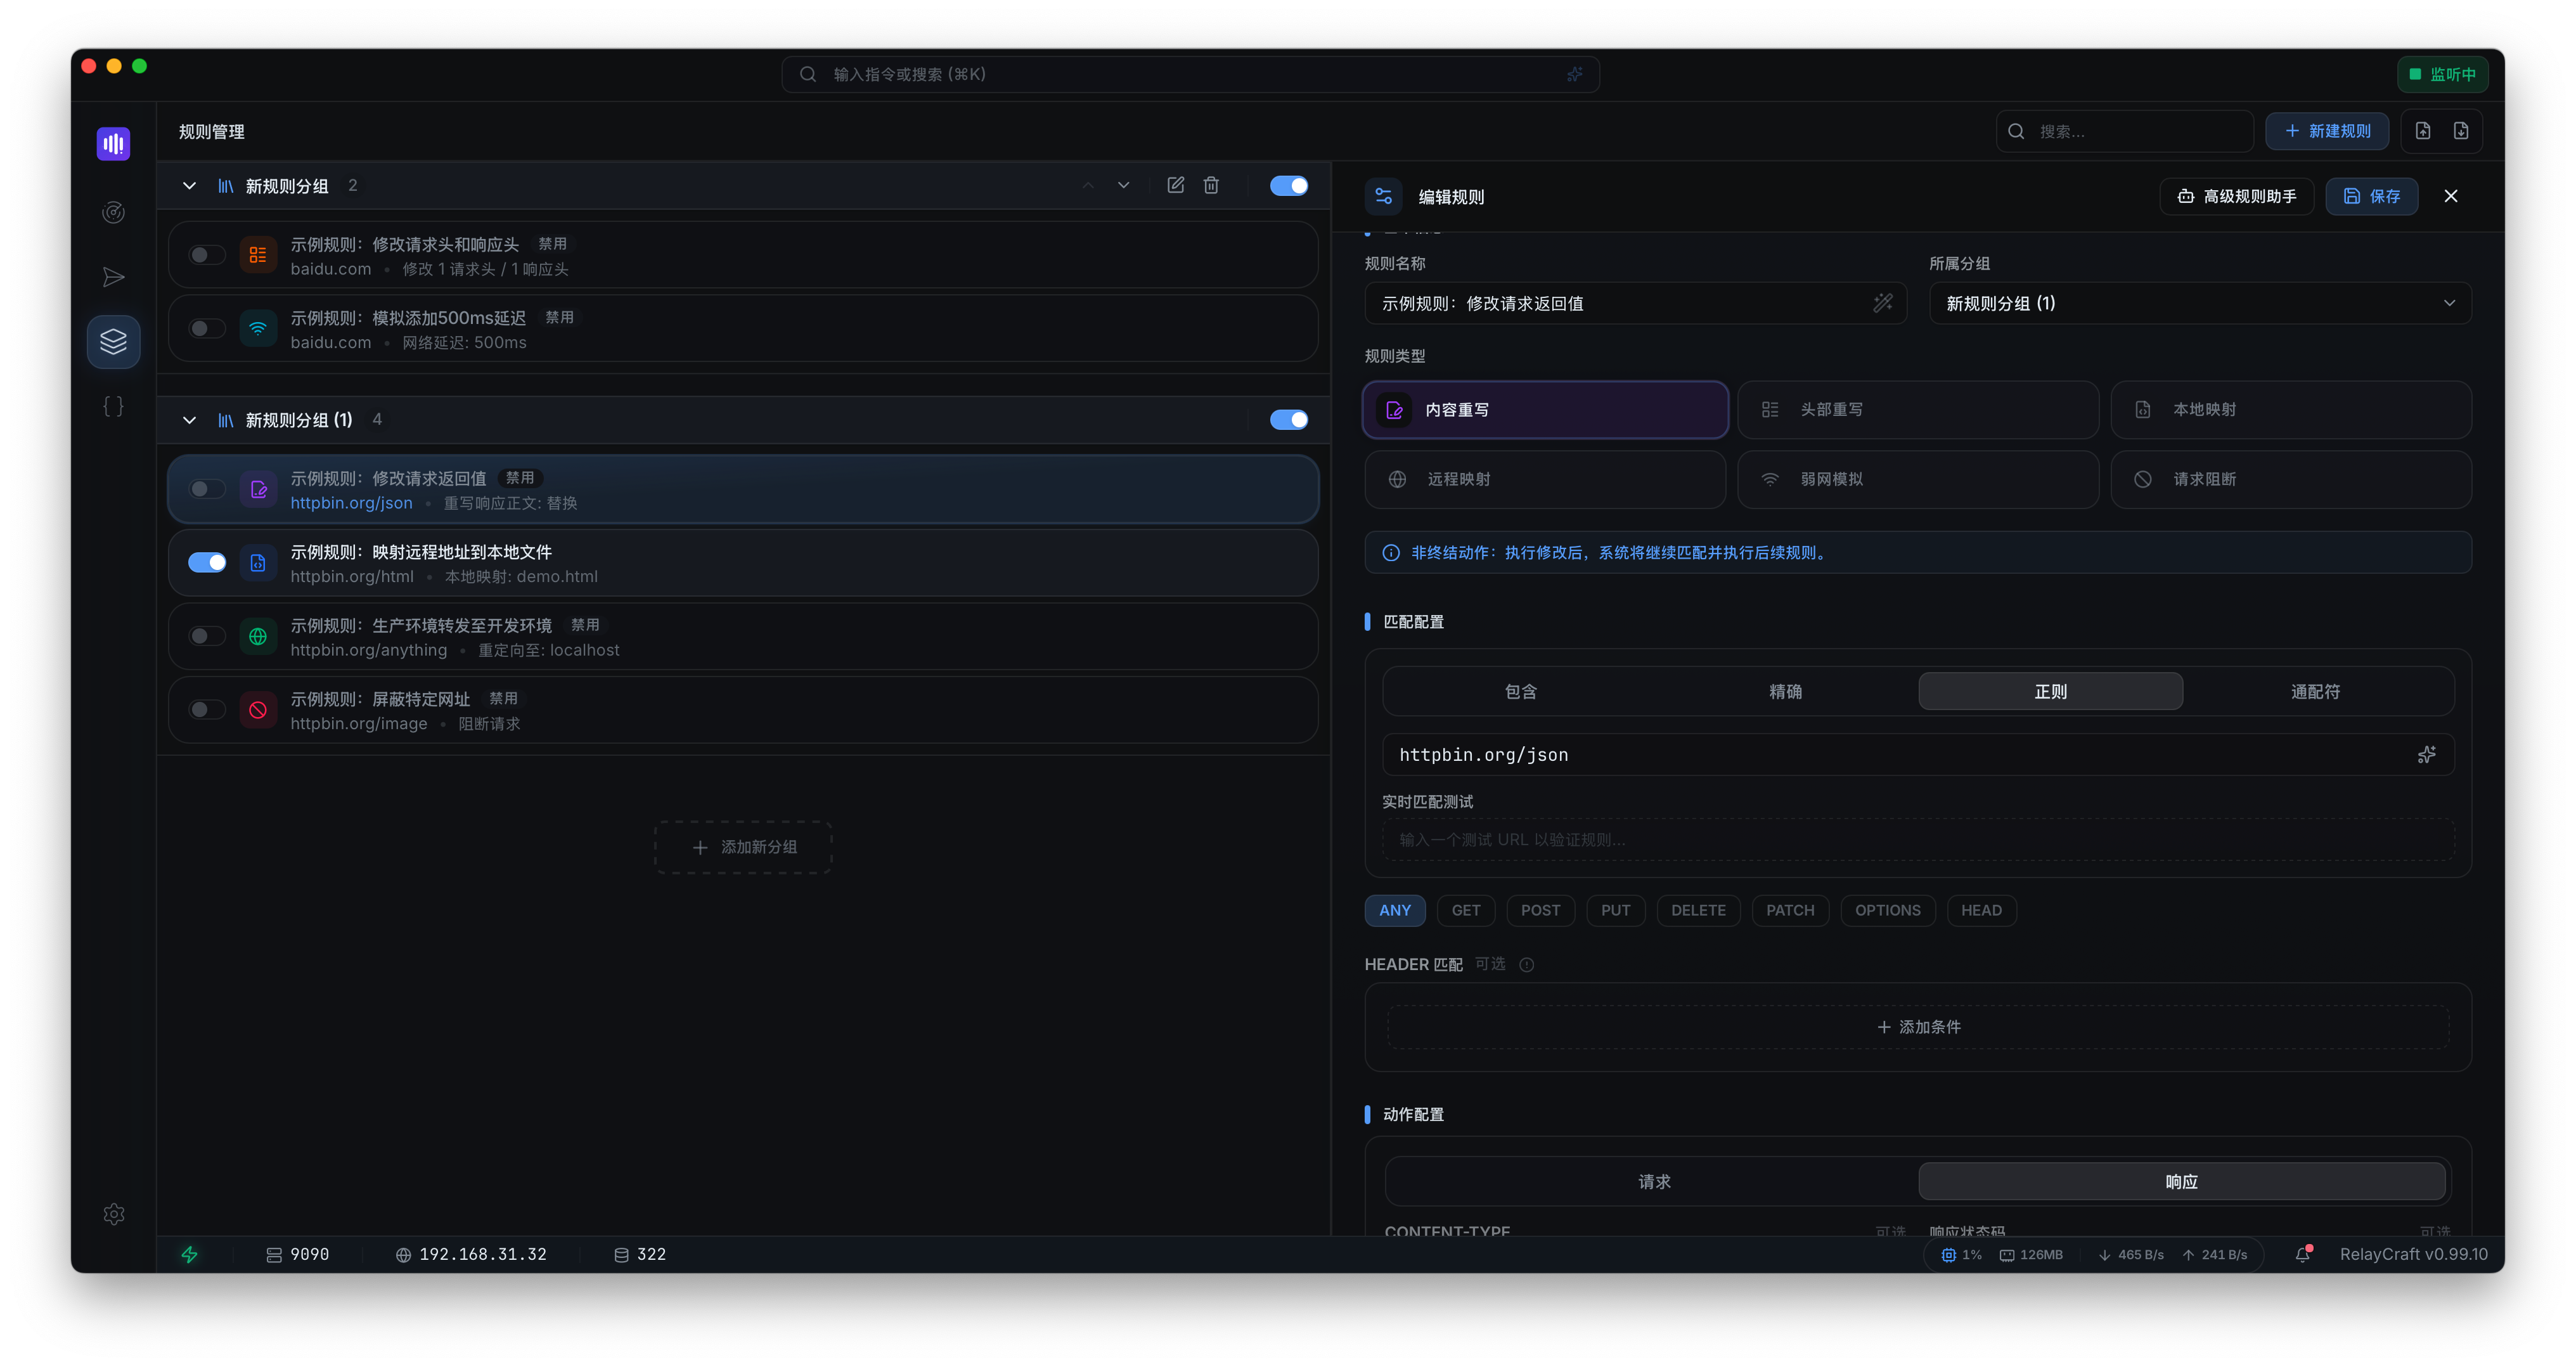
Task: Click the 新建规则 button
Action: 2326,131
